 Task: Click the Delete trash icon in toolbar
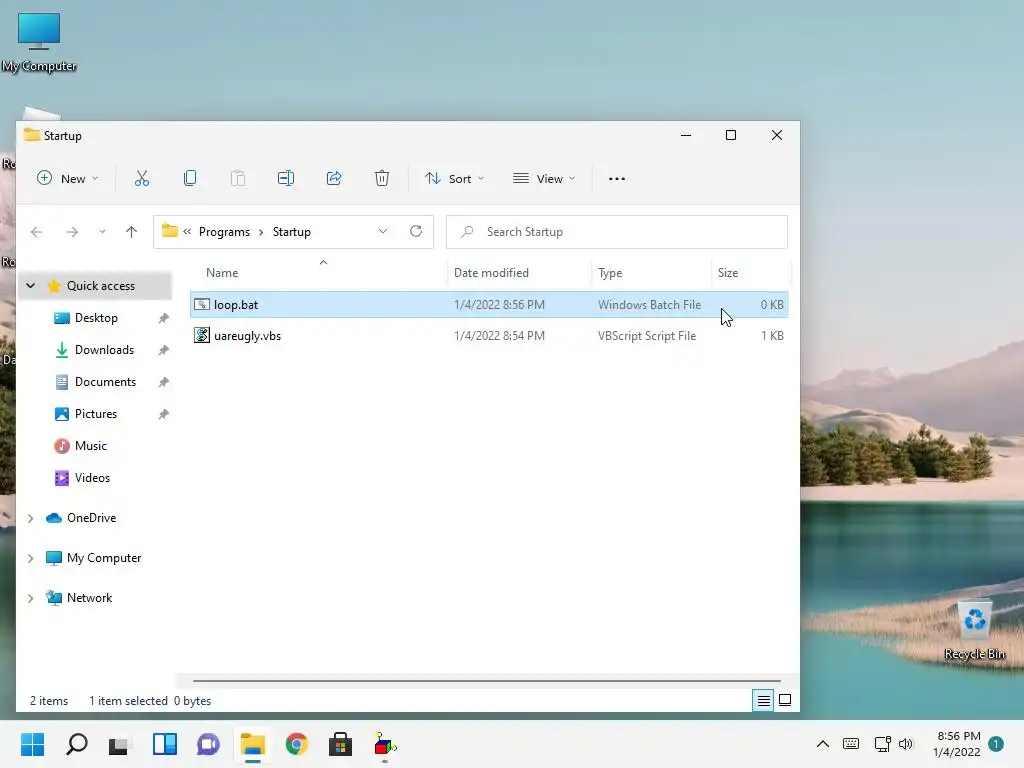(x=382, y=178)
